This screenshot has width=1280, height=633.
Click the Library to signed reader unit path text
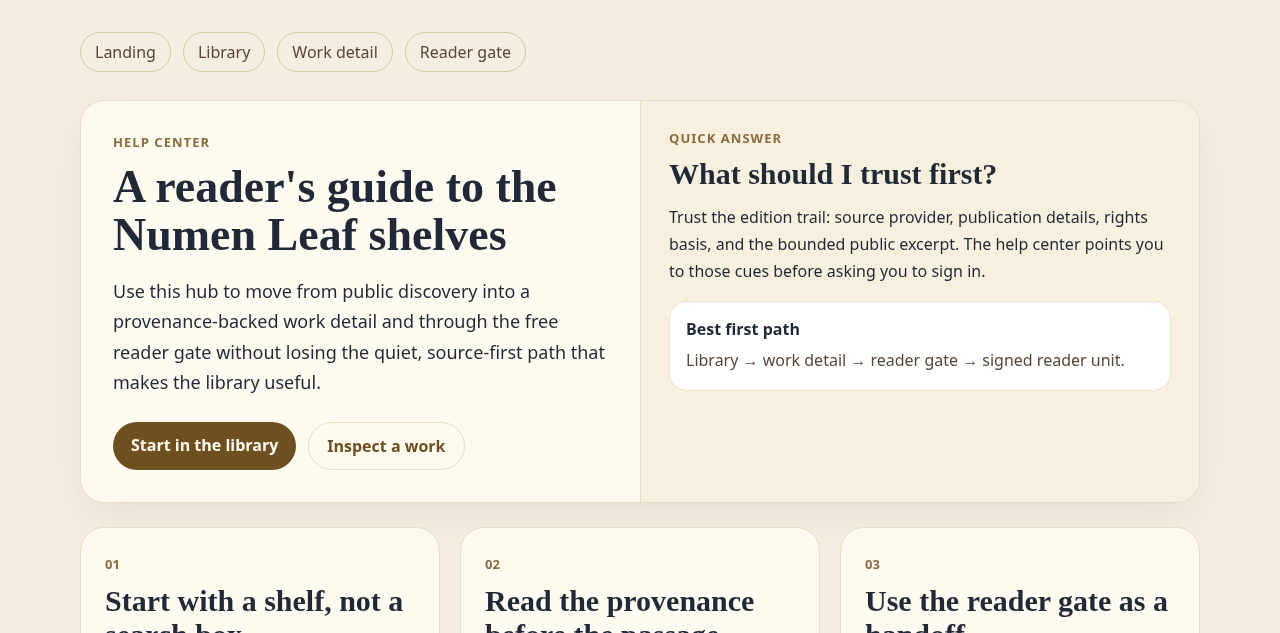(905, 360)
